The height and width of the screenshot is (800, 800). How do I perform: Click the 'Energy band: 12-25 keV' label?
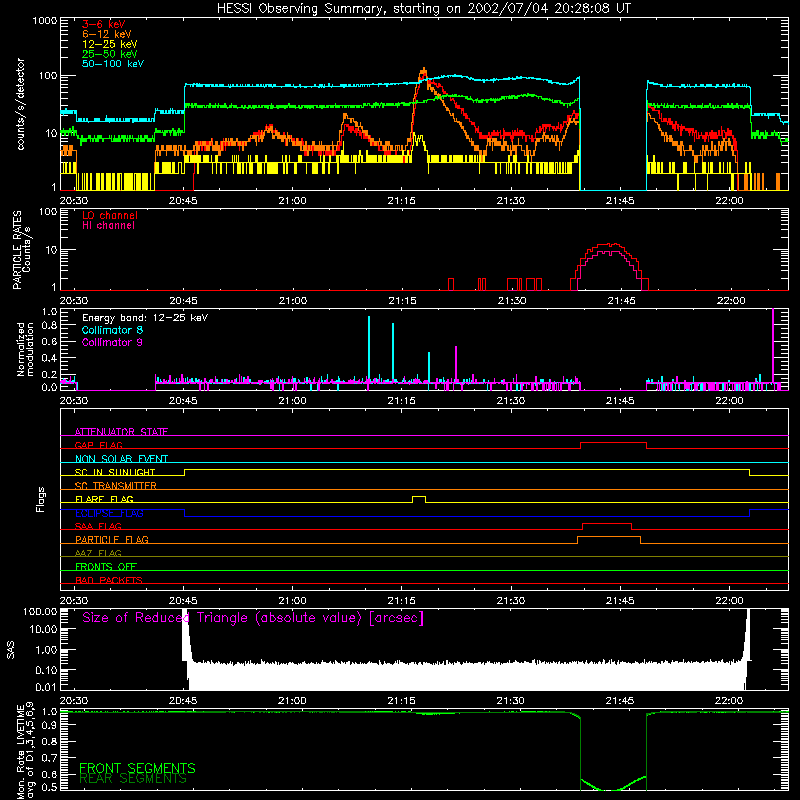[145, 318]
